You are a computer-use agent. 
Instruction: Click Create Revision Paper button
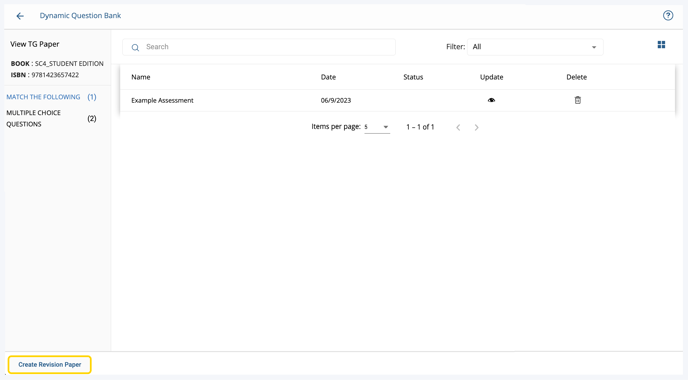[50, 365]
